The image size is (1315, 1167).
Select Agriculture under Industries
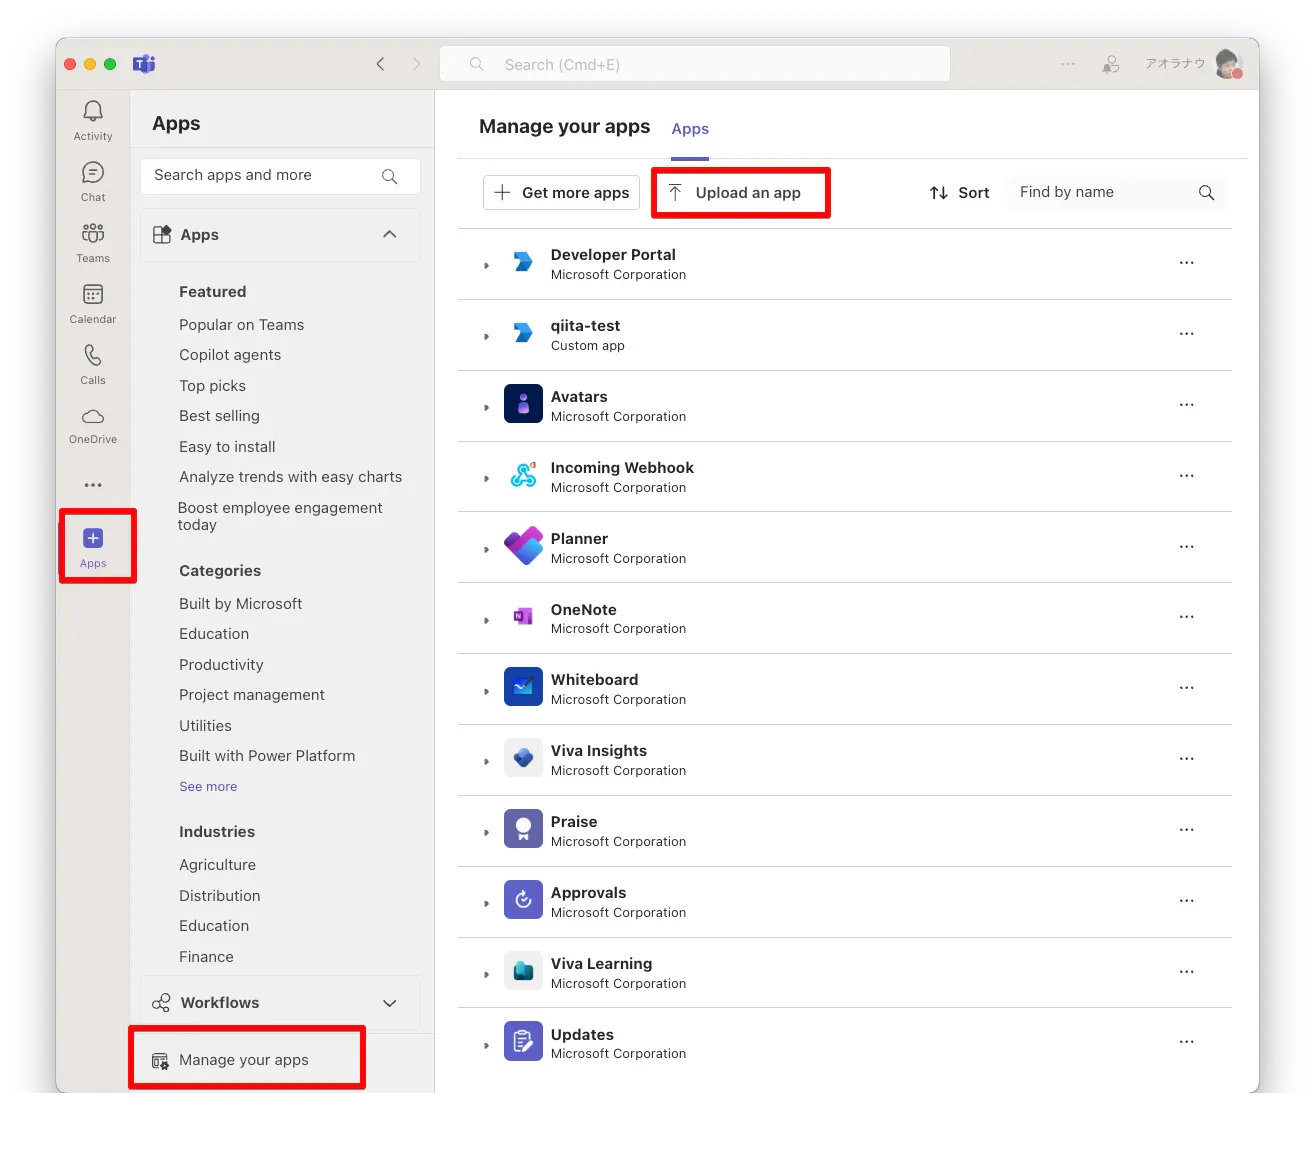218,865
